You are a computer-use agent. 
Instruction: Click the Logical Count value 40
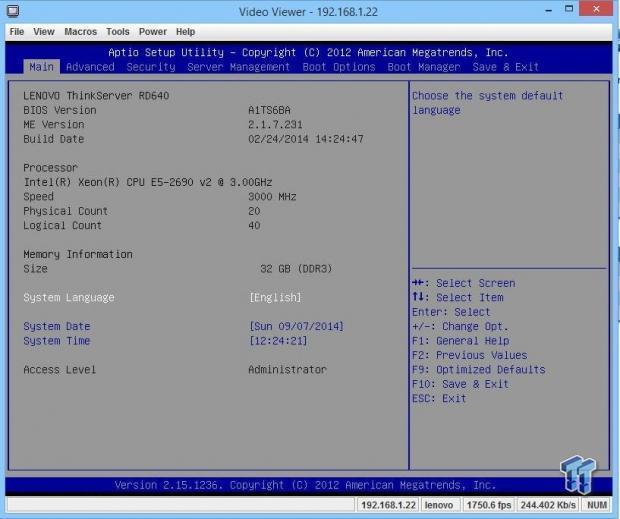(254, 225)
